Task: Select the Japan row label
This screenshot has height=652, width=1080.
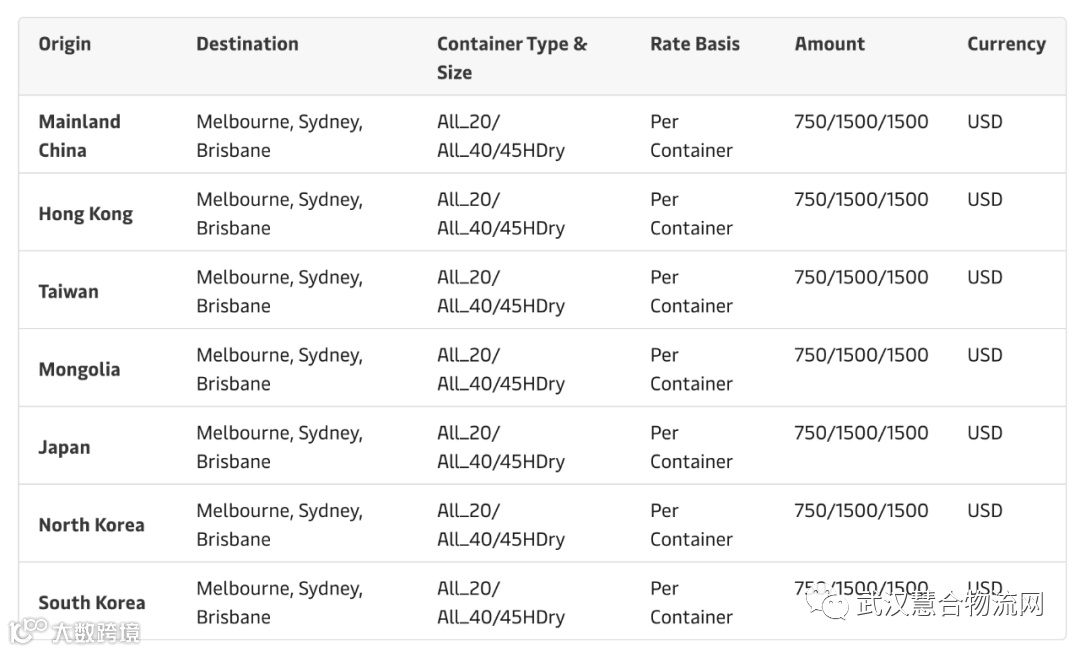Action: (x=64, y=448)
